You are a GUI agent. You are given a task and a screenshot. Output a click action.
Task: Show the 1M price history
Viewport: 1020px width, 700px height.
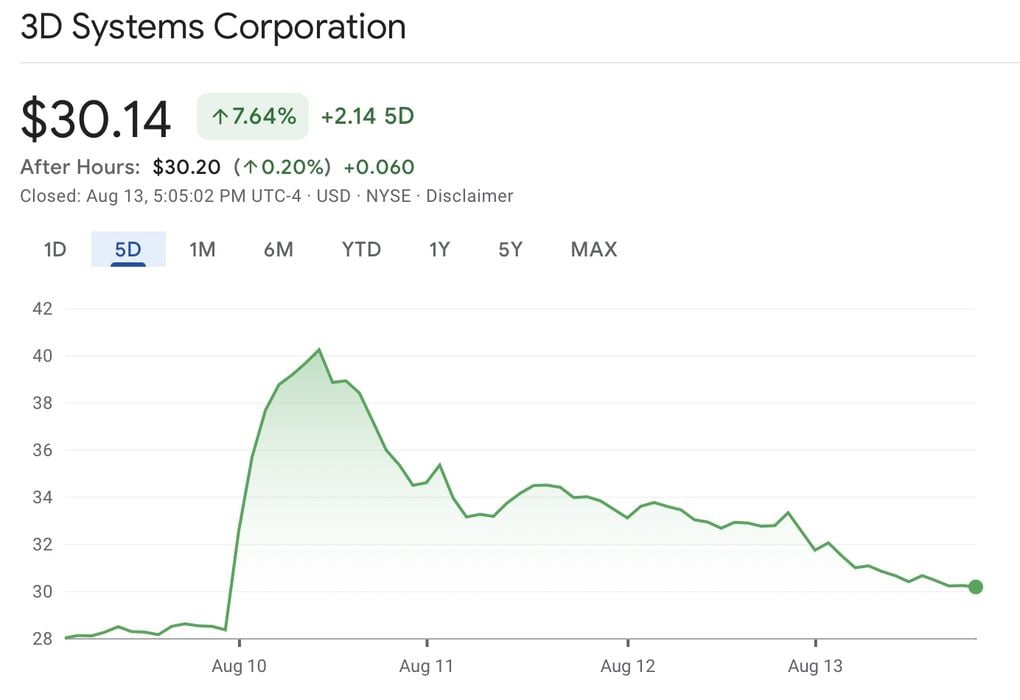203,249
